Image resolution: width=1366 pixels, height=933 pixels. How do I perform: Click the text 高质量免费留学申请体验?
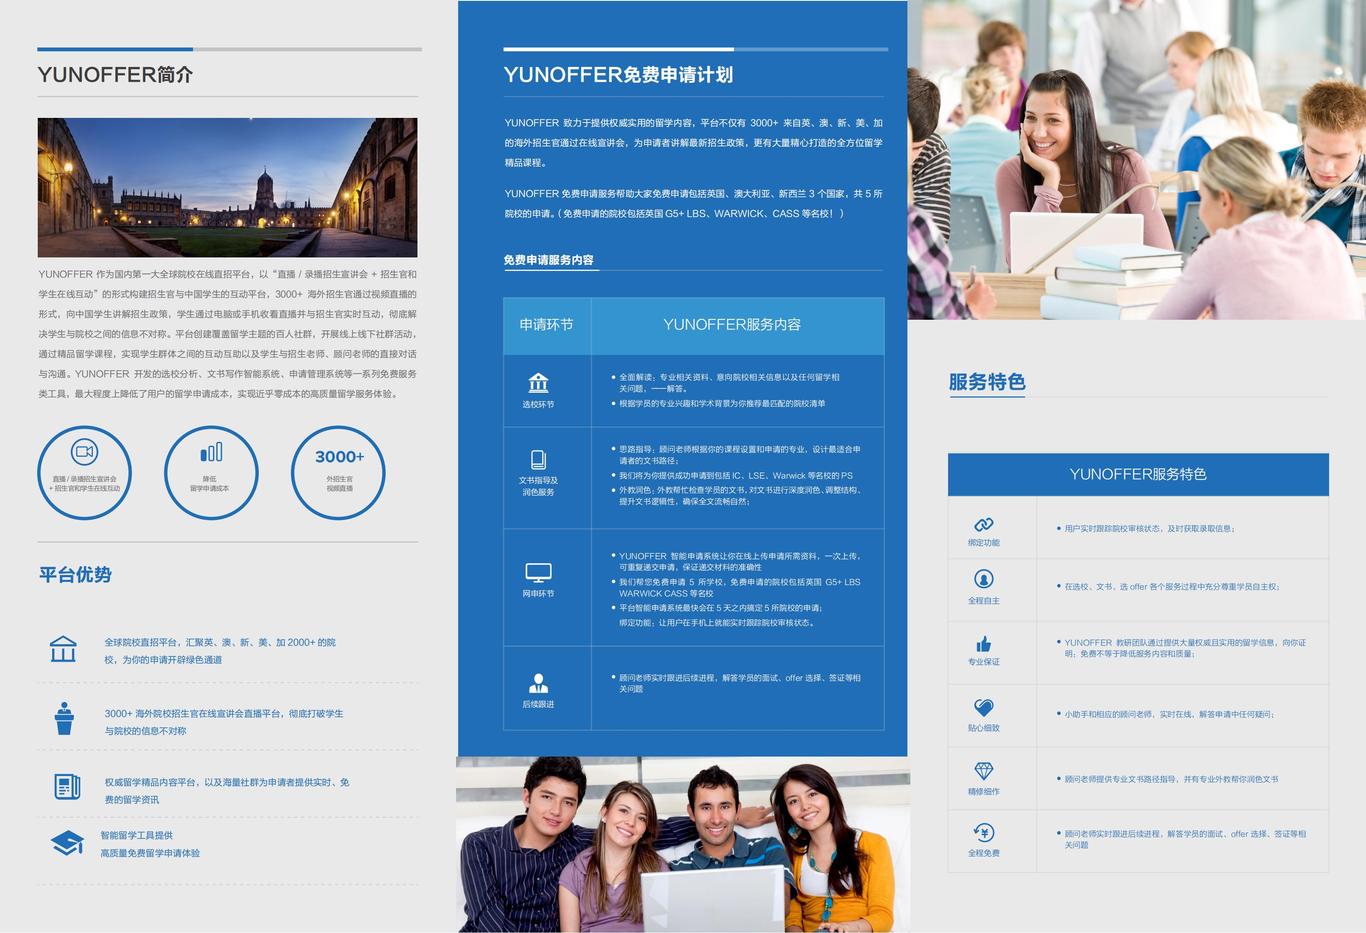[150, 853]
